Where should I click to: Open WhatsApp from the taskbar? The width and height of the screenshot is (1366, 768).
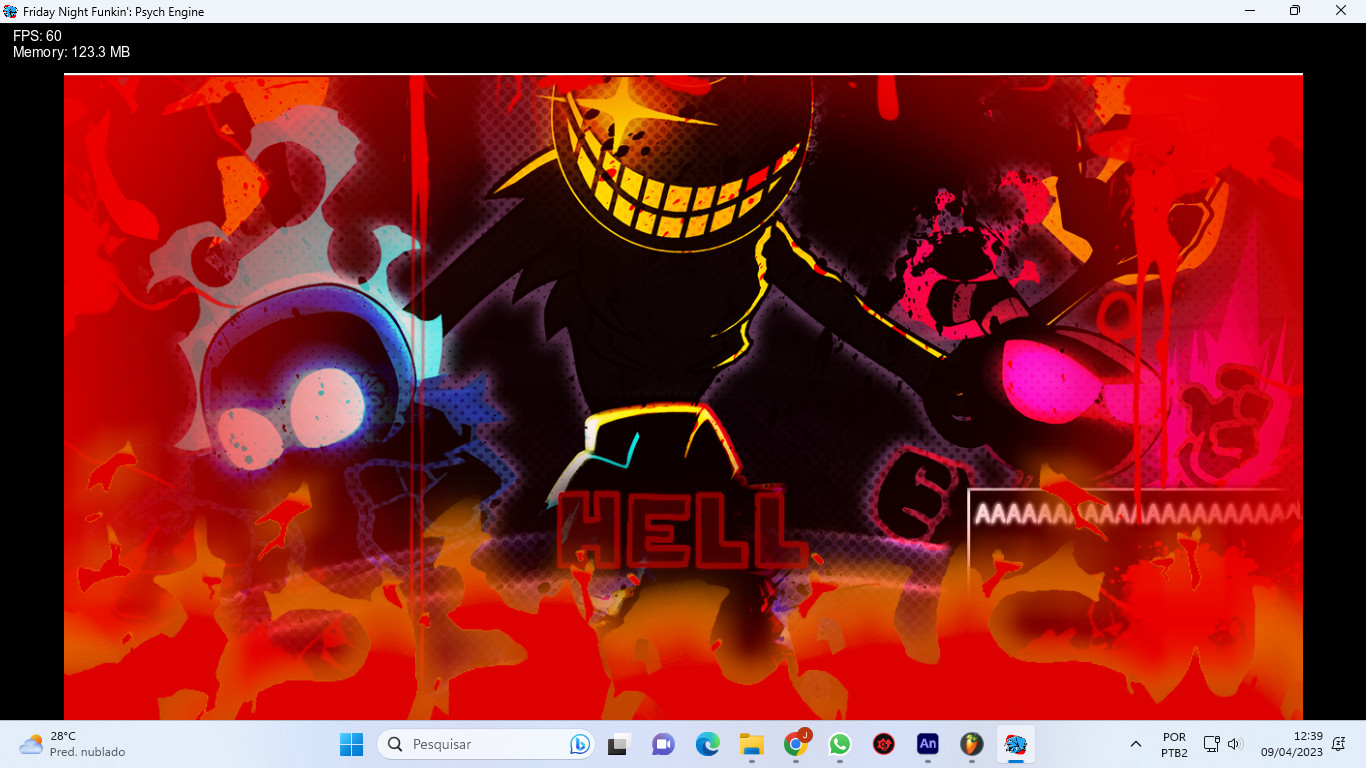(x=840, y=744)
